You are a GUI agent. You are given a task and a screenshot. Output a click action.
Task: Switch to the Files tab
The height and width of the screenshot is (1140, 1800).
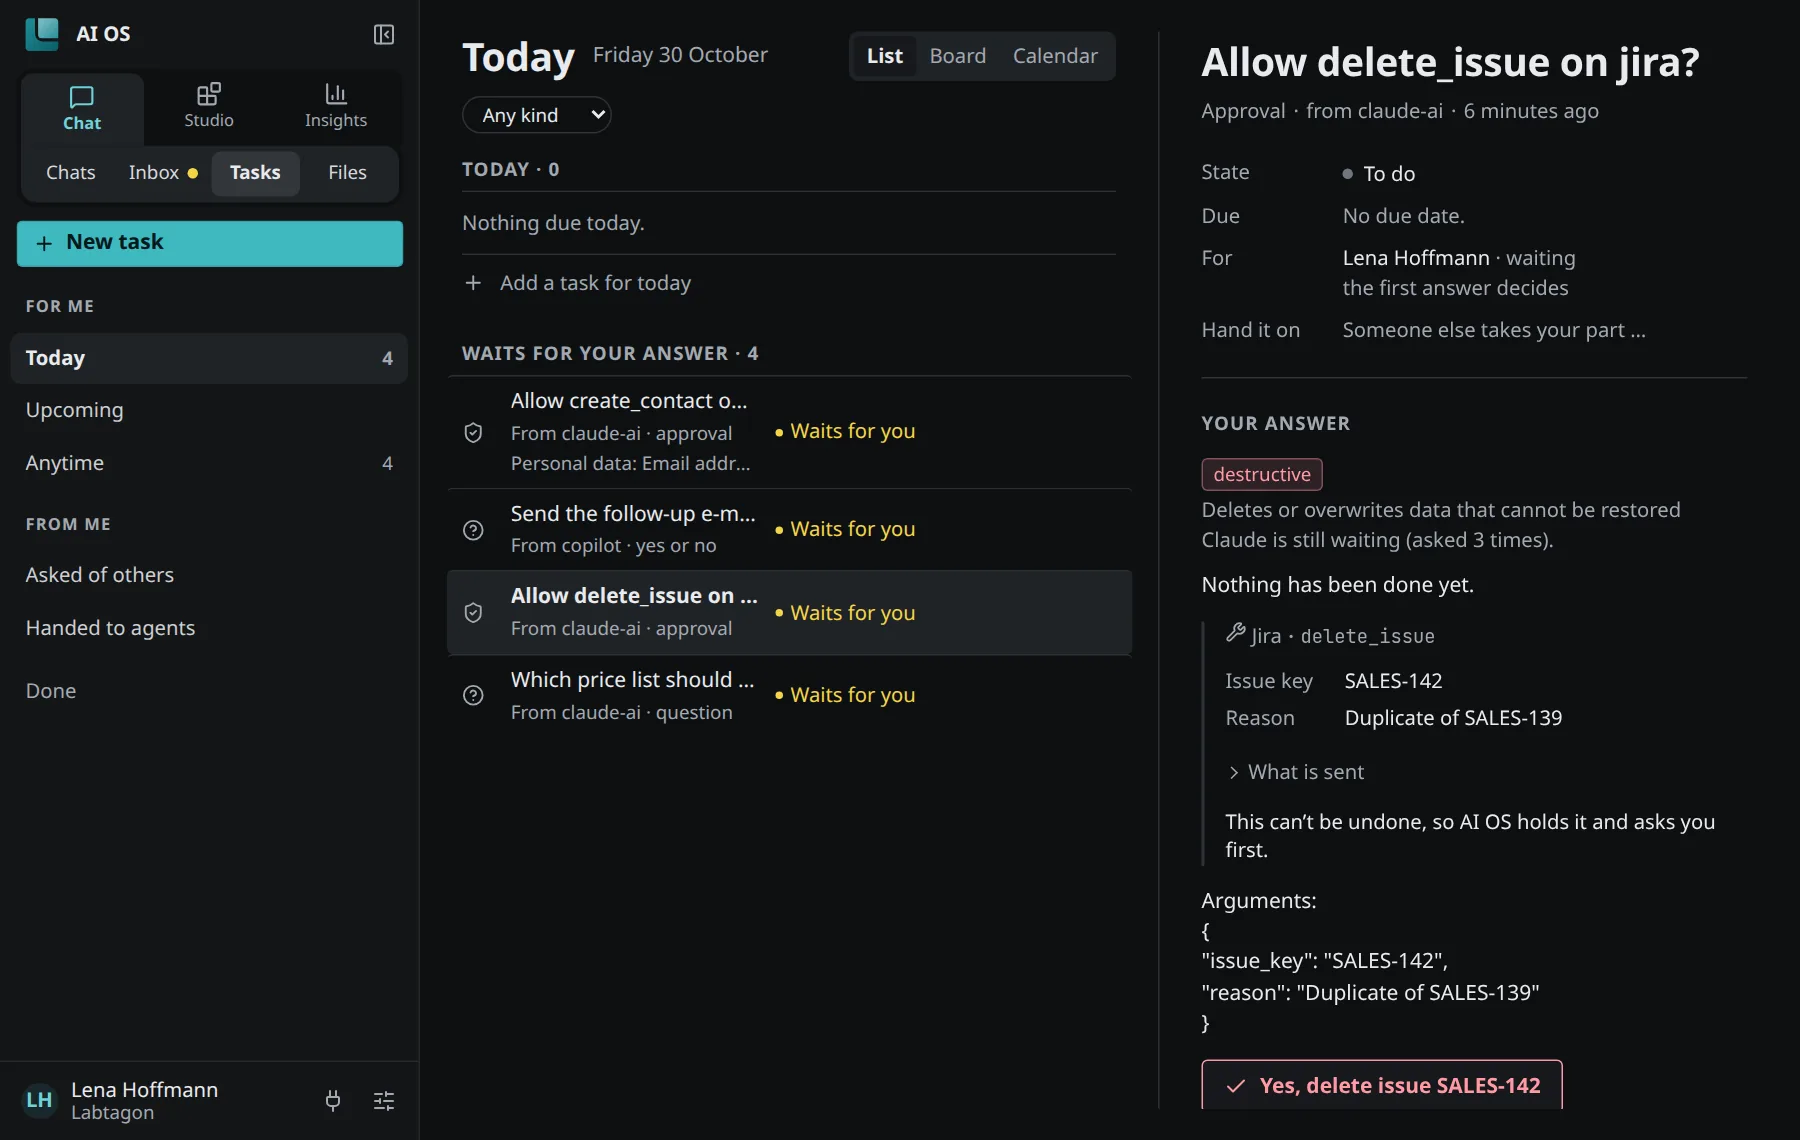347,172
